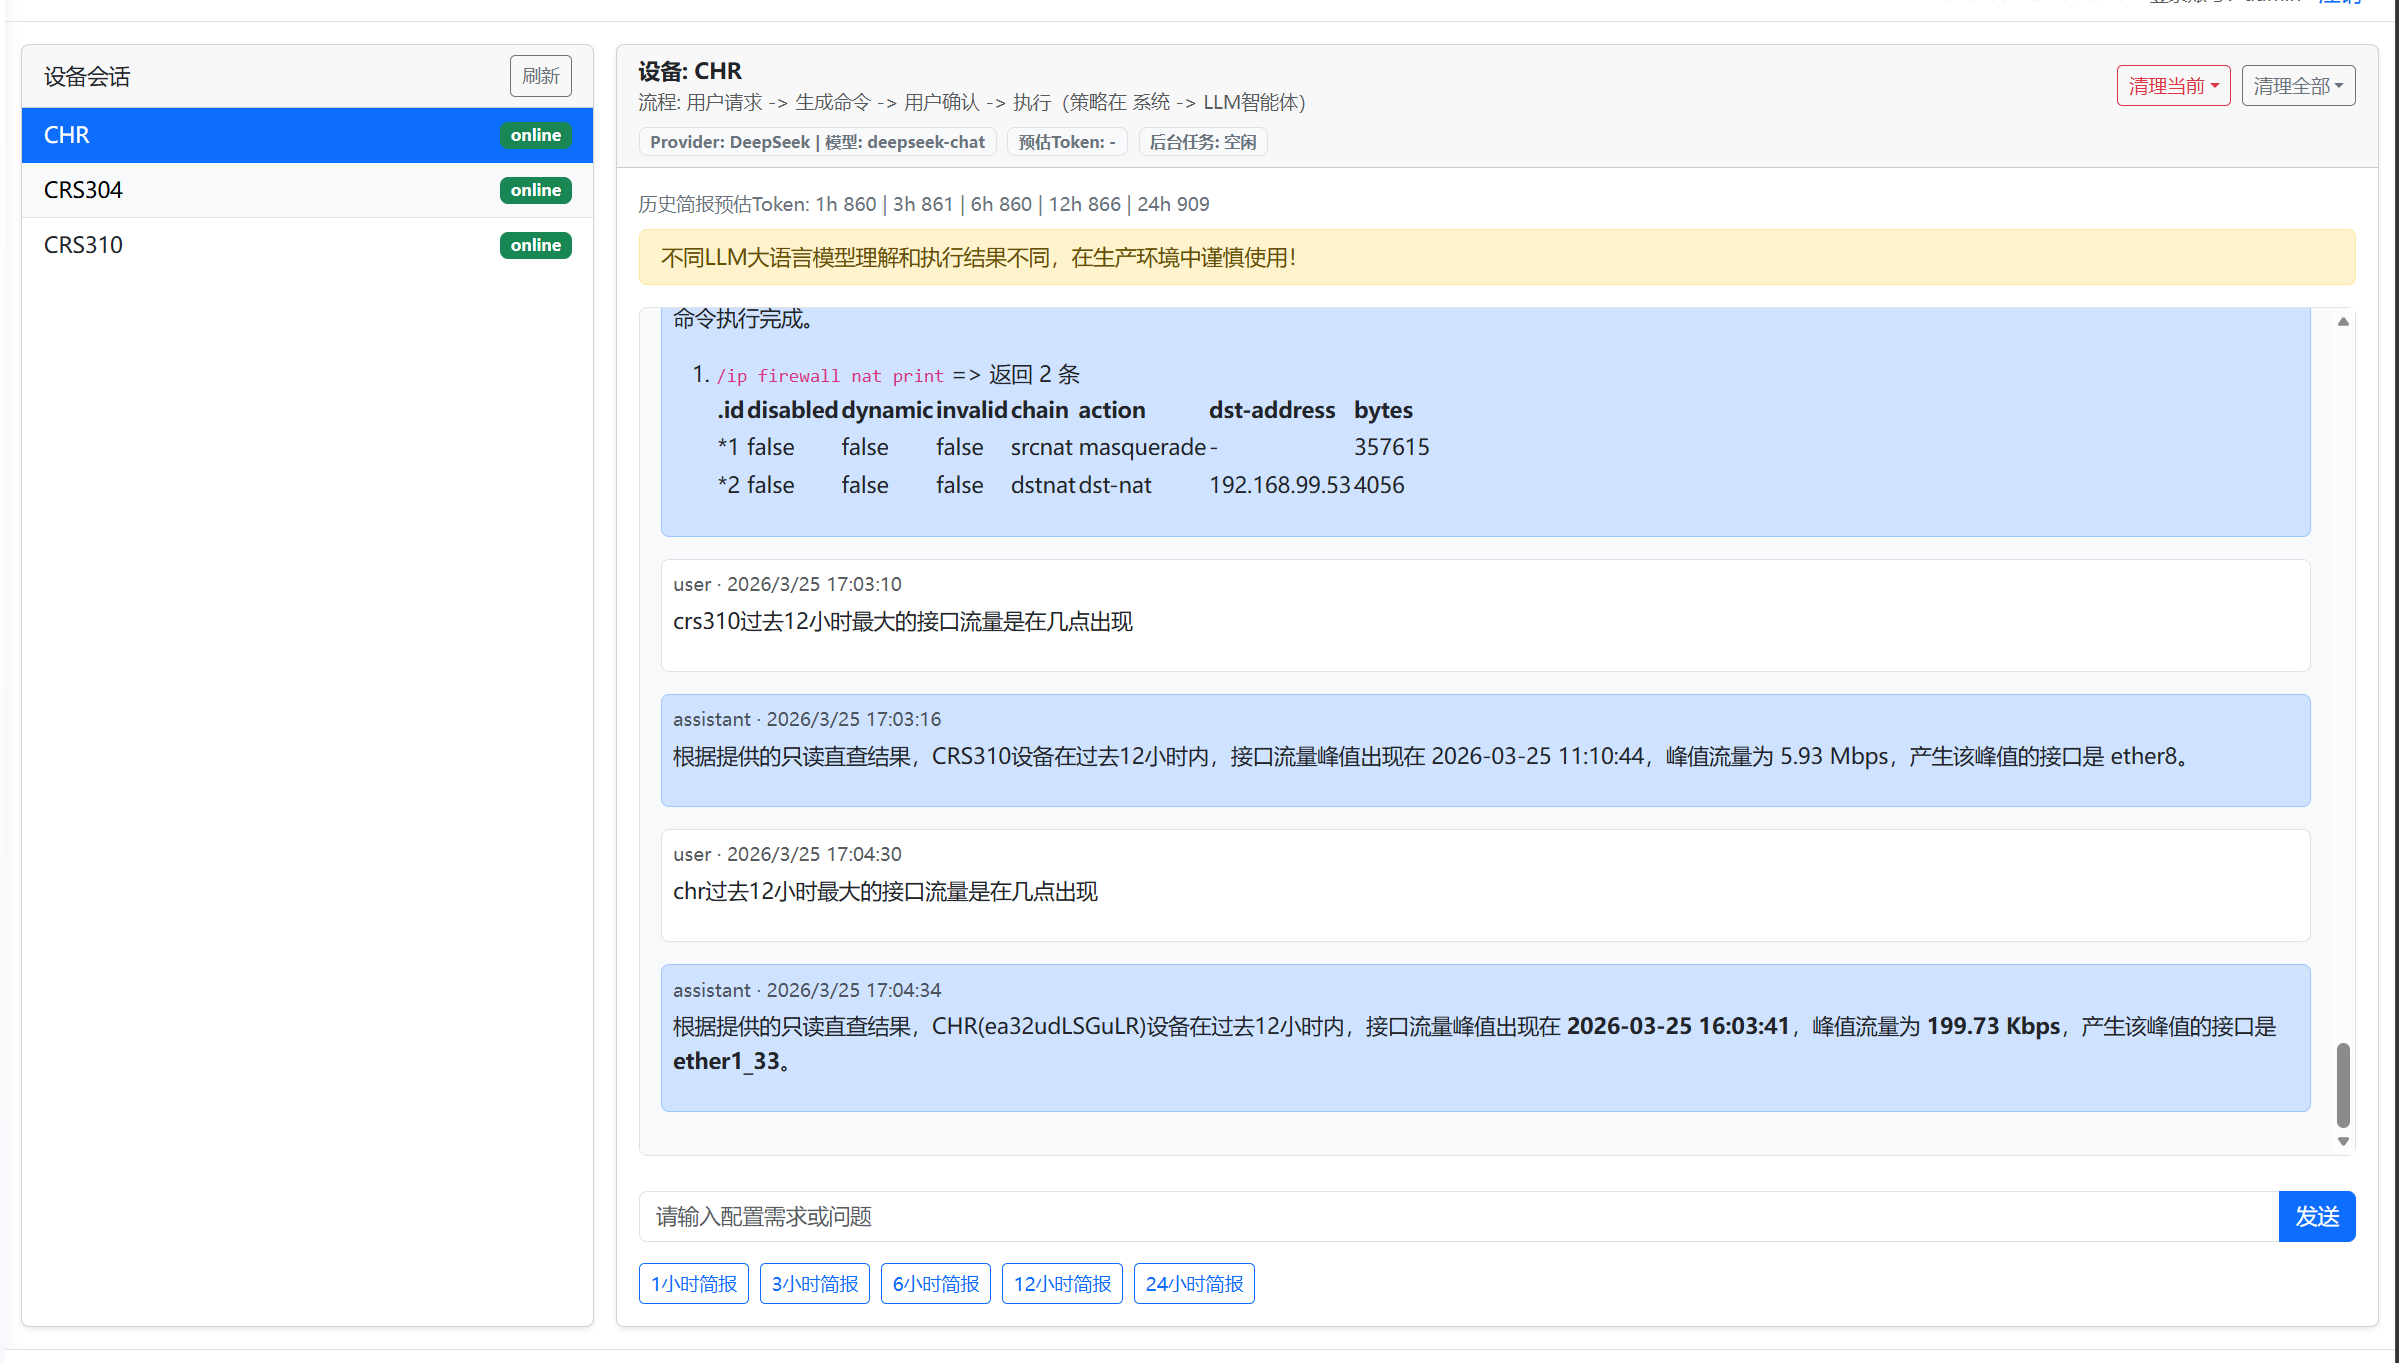The image size is (2399, 1363).
Task: Request the 24小时简报 report
Action: [x=1194, y=1283]
